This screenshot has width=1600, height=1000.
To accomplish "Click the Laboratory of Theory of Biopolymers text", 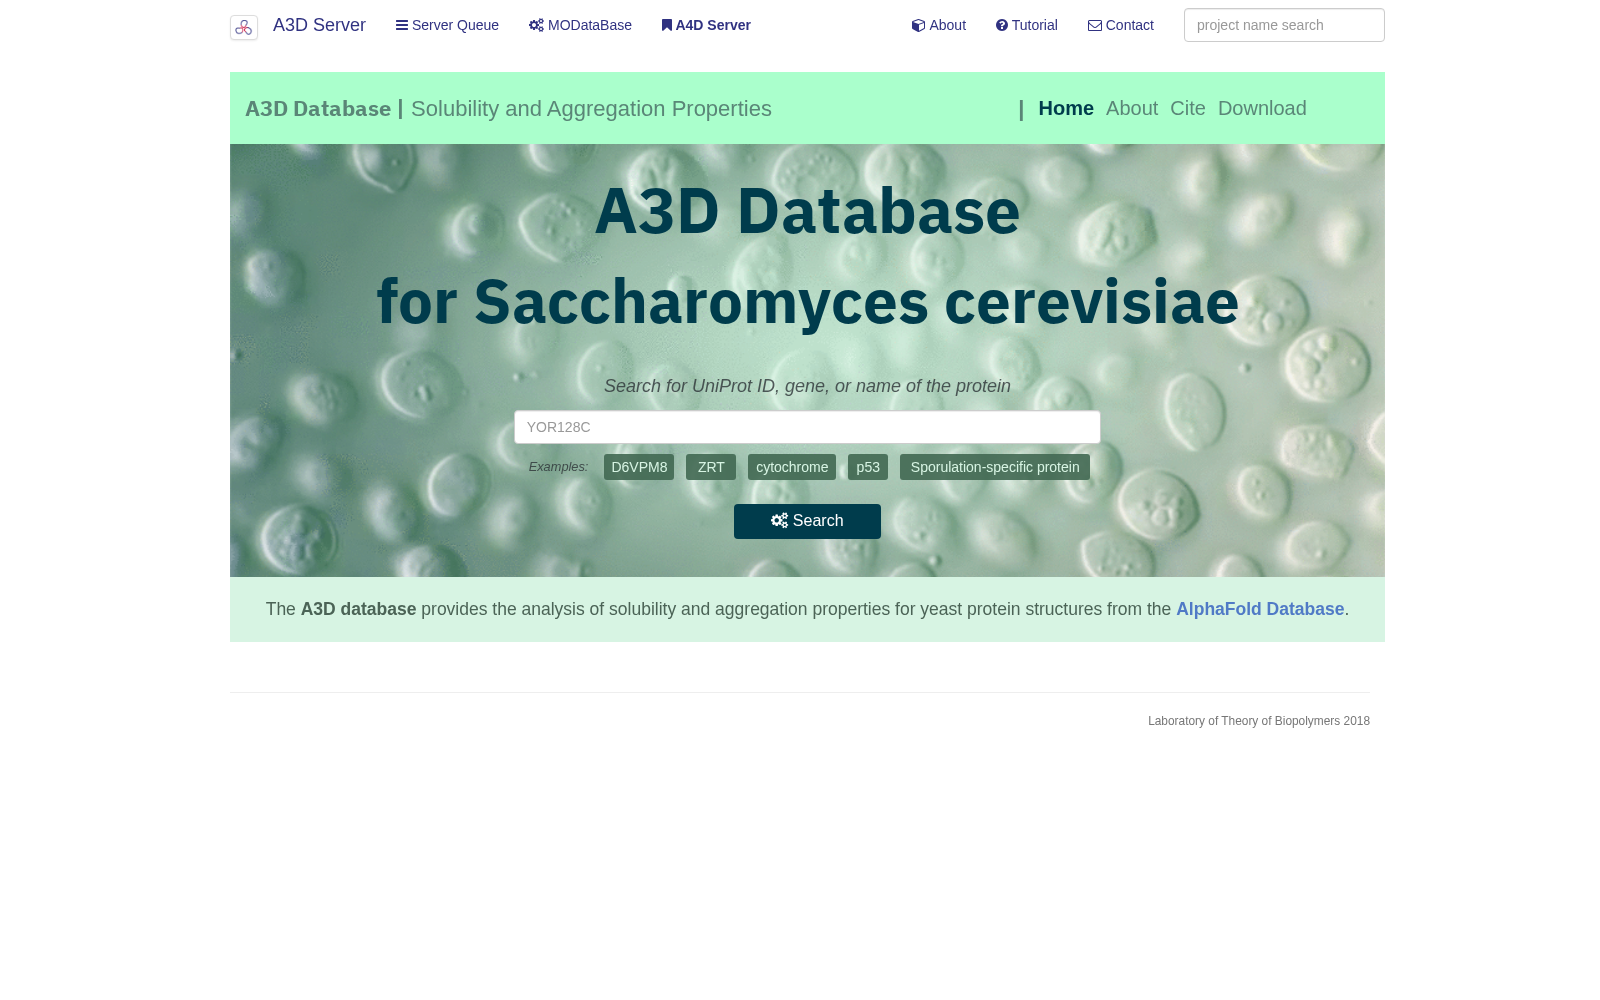I will 1259,721.
